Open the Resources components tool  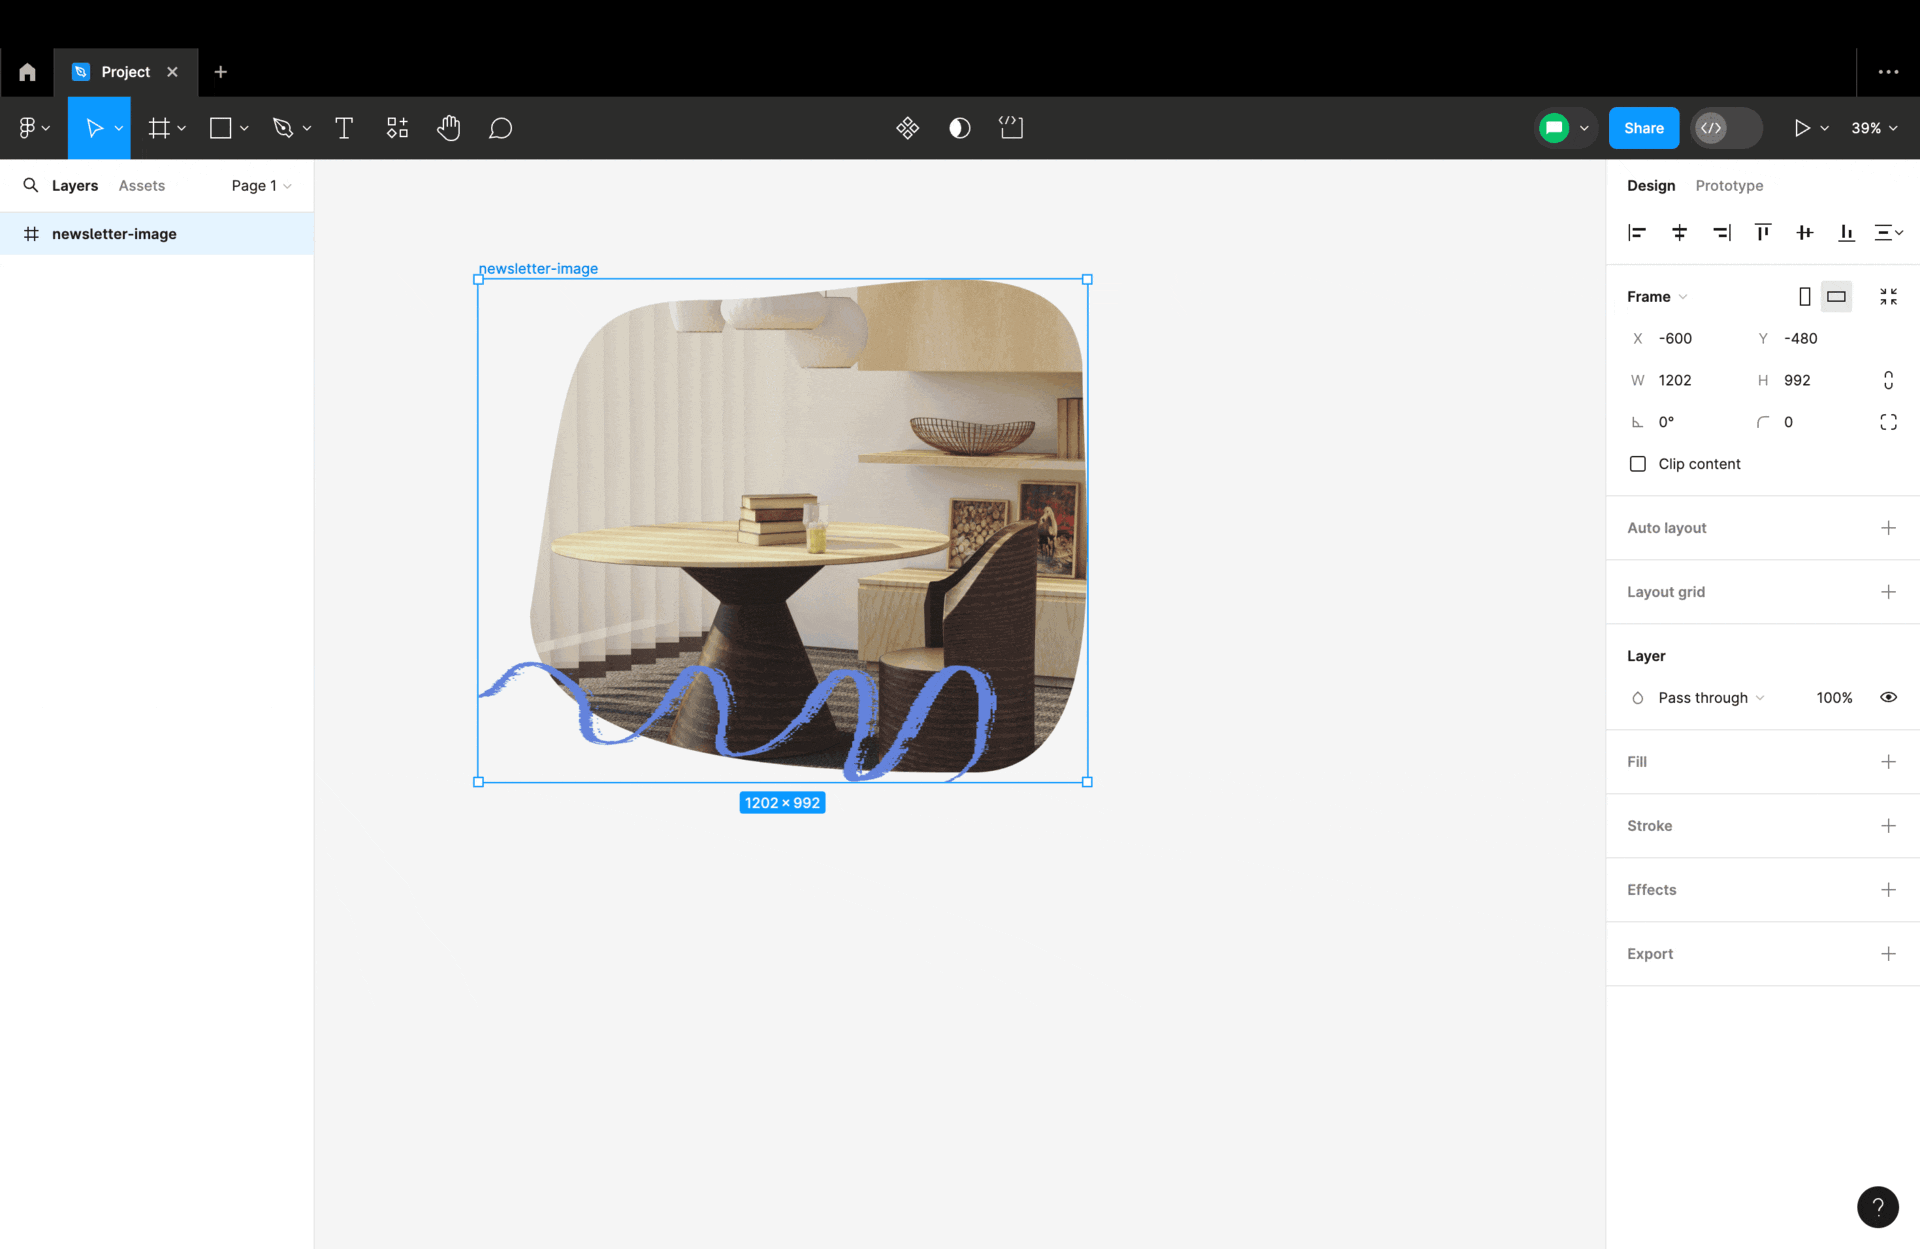pos(397,128)
